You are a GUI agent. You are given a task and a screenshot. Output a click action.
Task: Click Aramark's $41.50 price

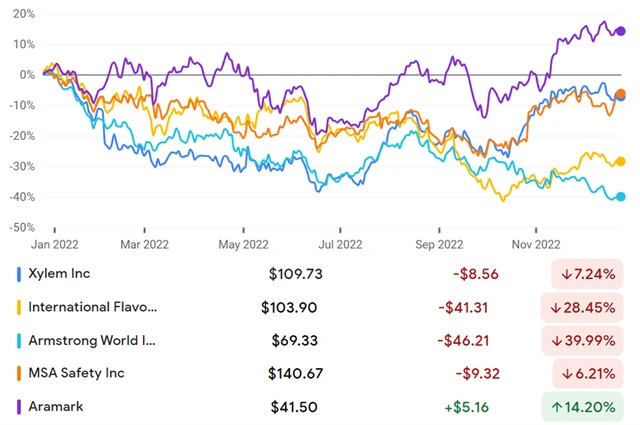point(295,407)
